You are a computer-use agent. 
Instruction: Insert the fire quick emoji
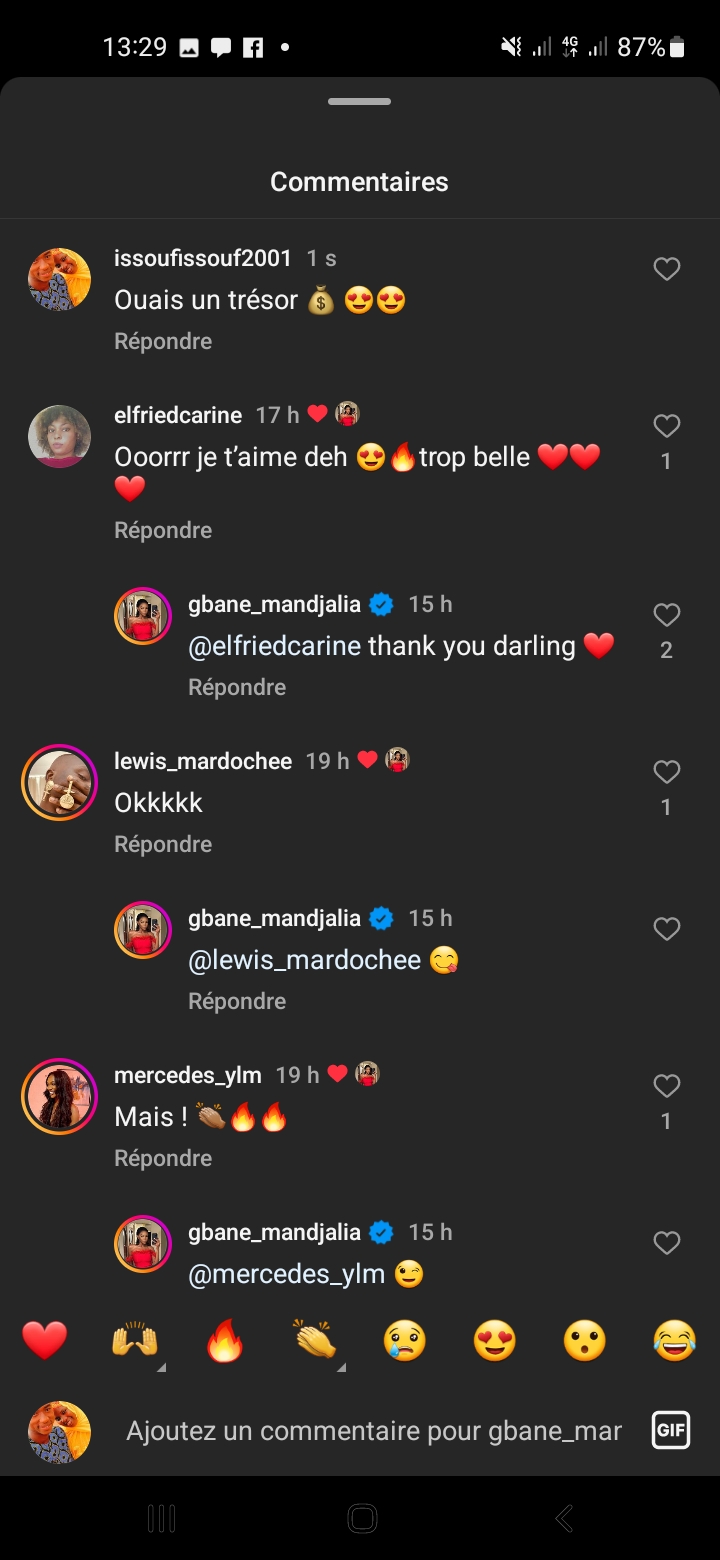tap(225, 1340)
